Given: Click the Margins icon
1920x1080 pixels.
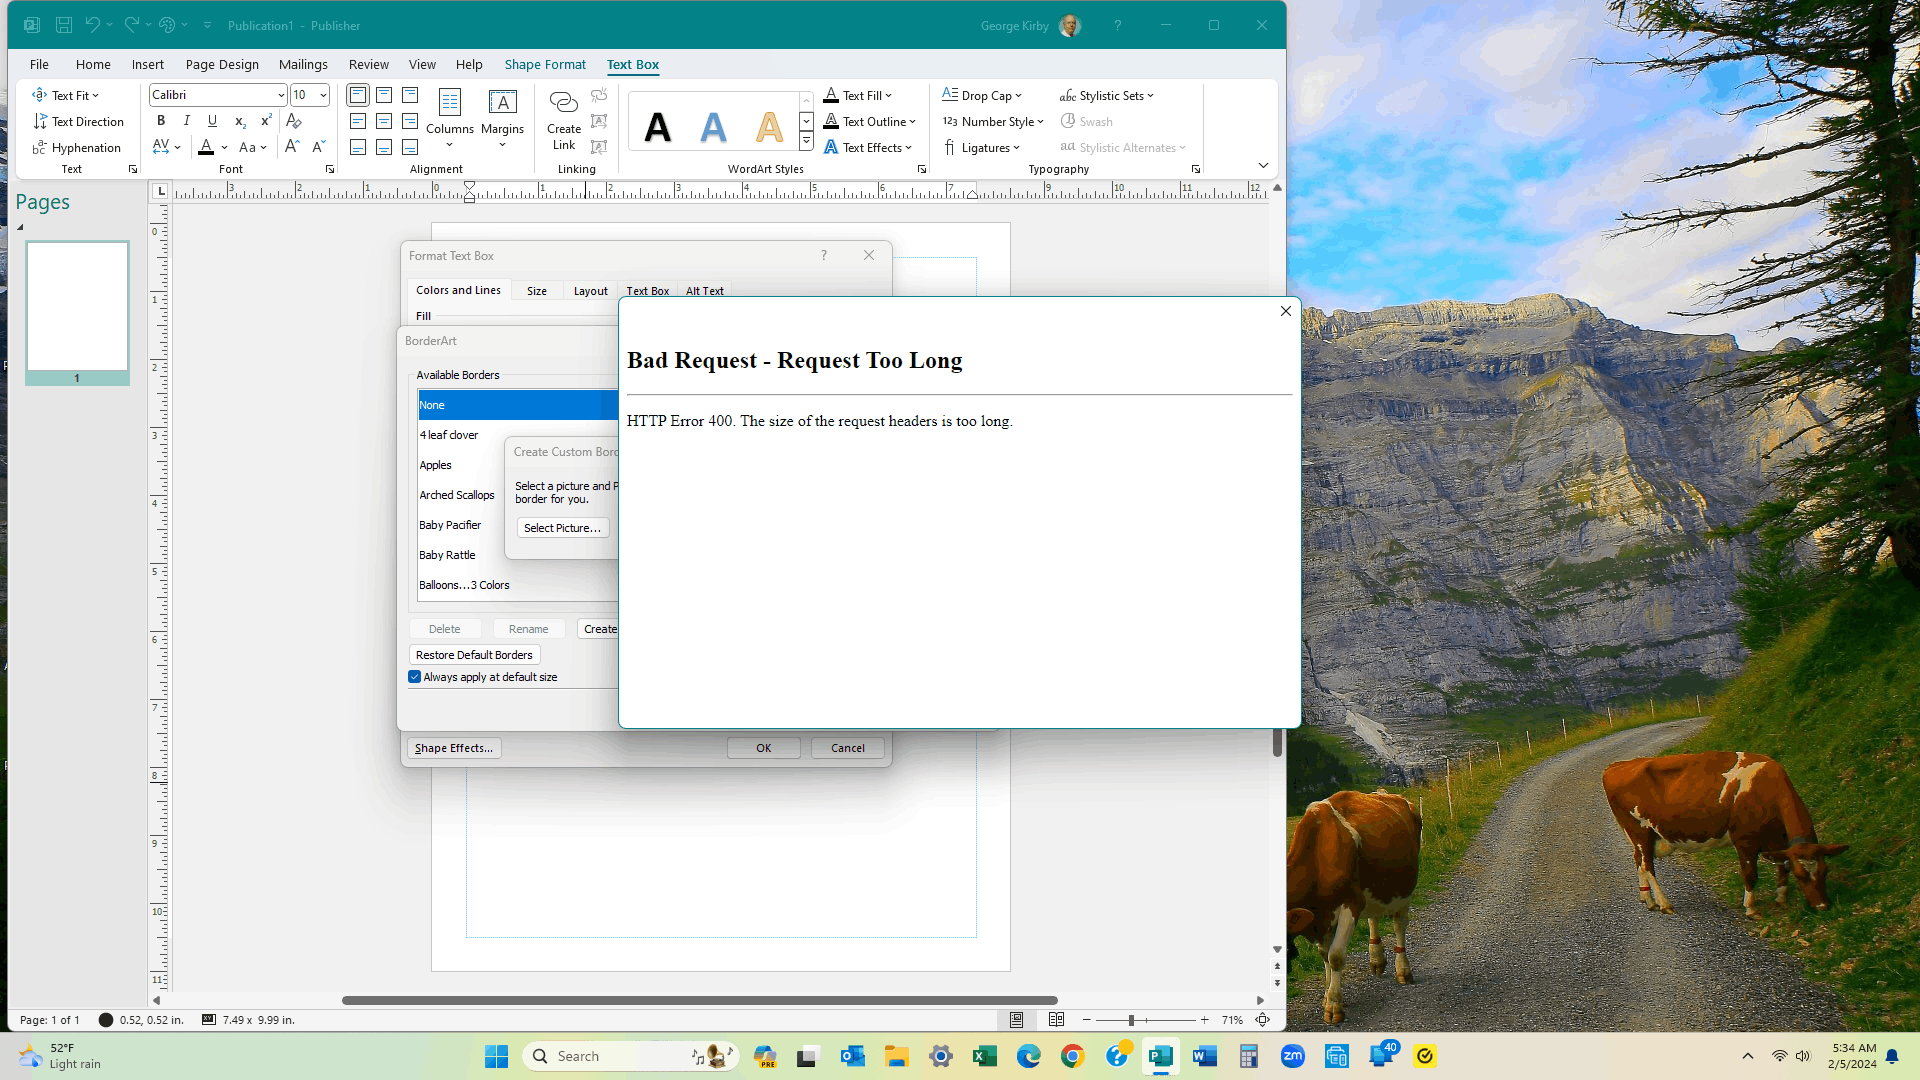Looking at the screenshot, I should 502,118.
